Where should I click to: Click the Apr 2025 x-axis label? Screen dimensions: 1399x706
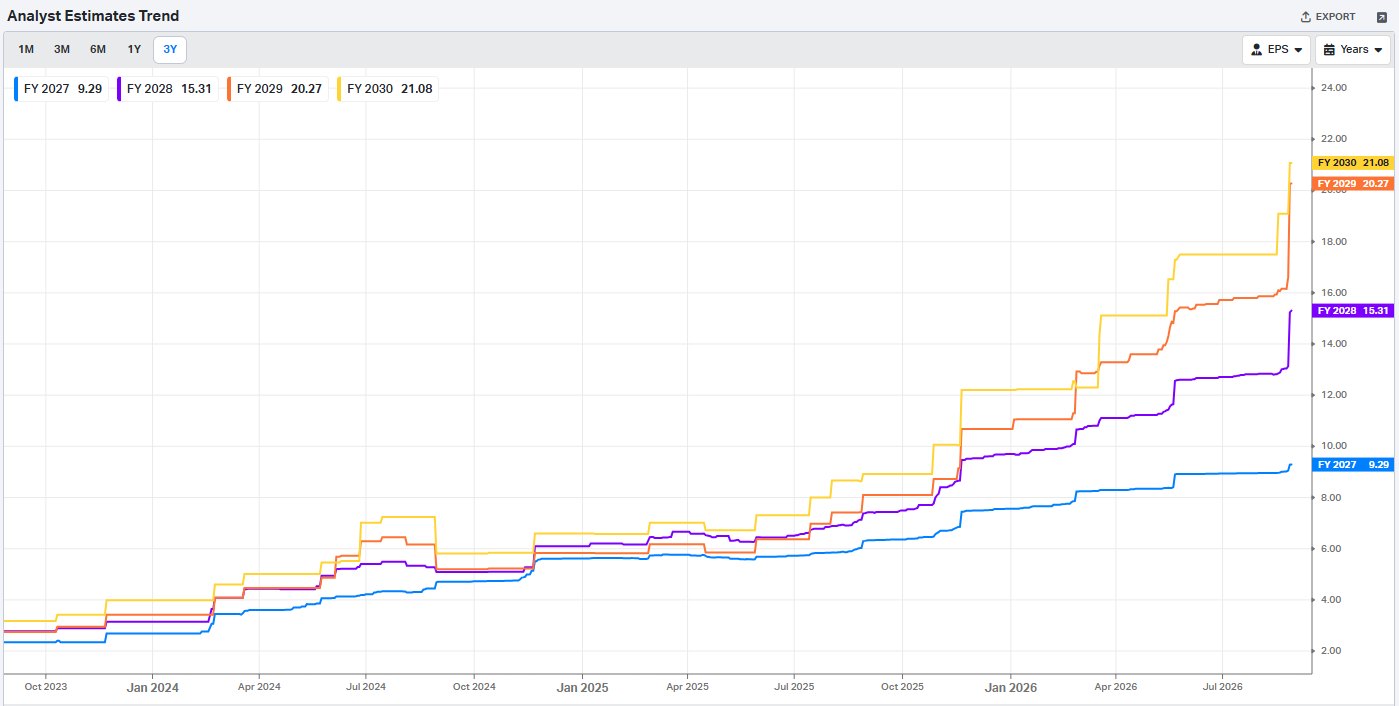point(688,687)
